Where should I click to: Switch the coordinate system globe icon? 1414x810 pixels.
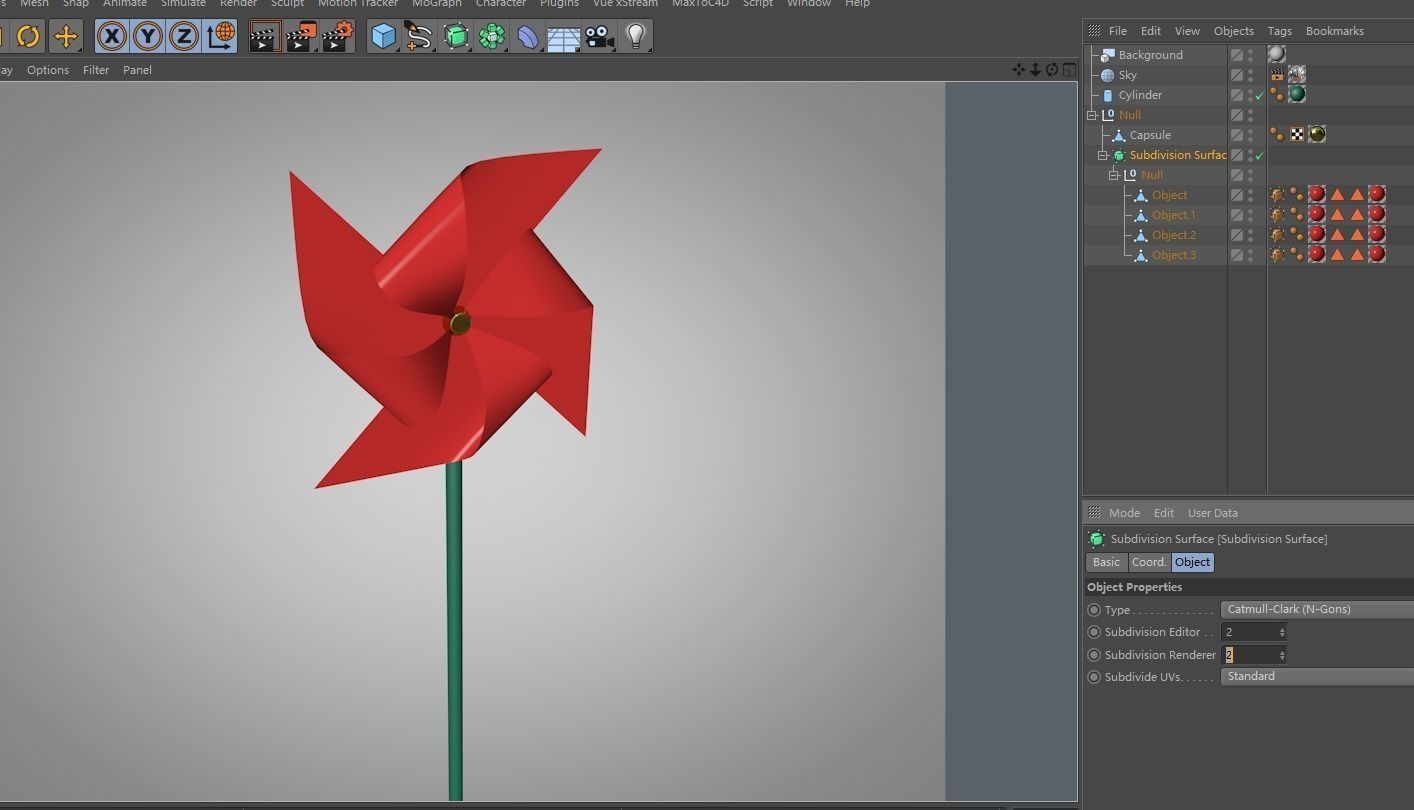pos(220,37)
